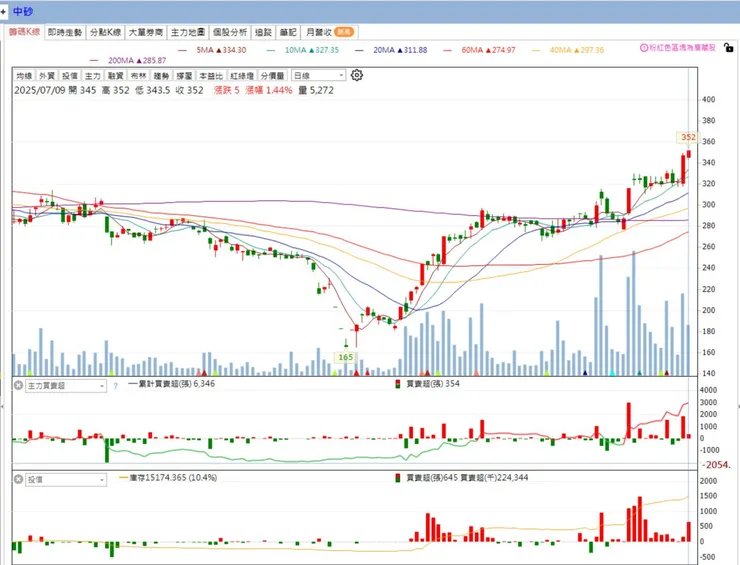Open the 日線 period dropdown
740x565 pixels.
pos(319,76)
